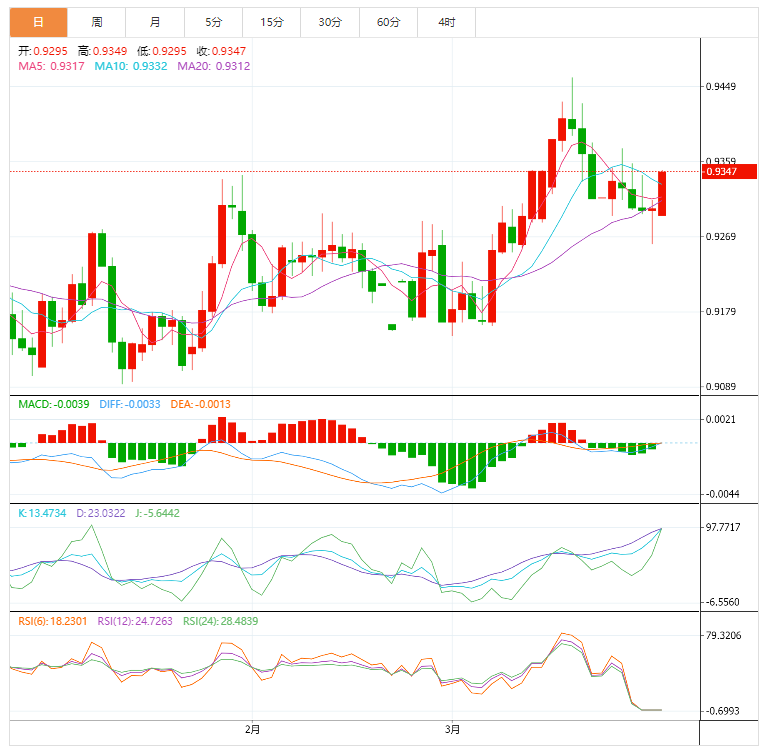The width and height of the screenshot is (769, 754).
Task: Open the 15分 timeframe tab
Action: point(272,22)
